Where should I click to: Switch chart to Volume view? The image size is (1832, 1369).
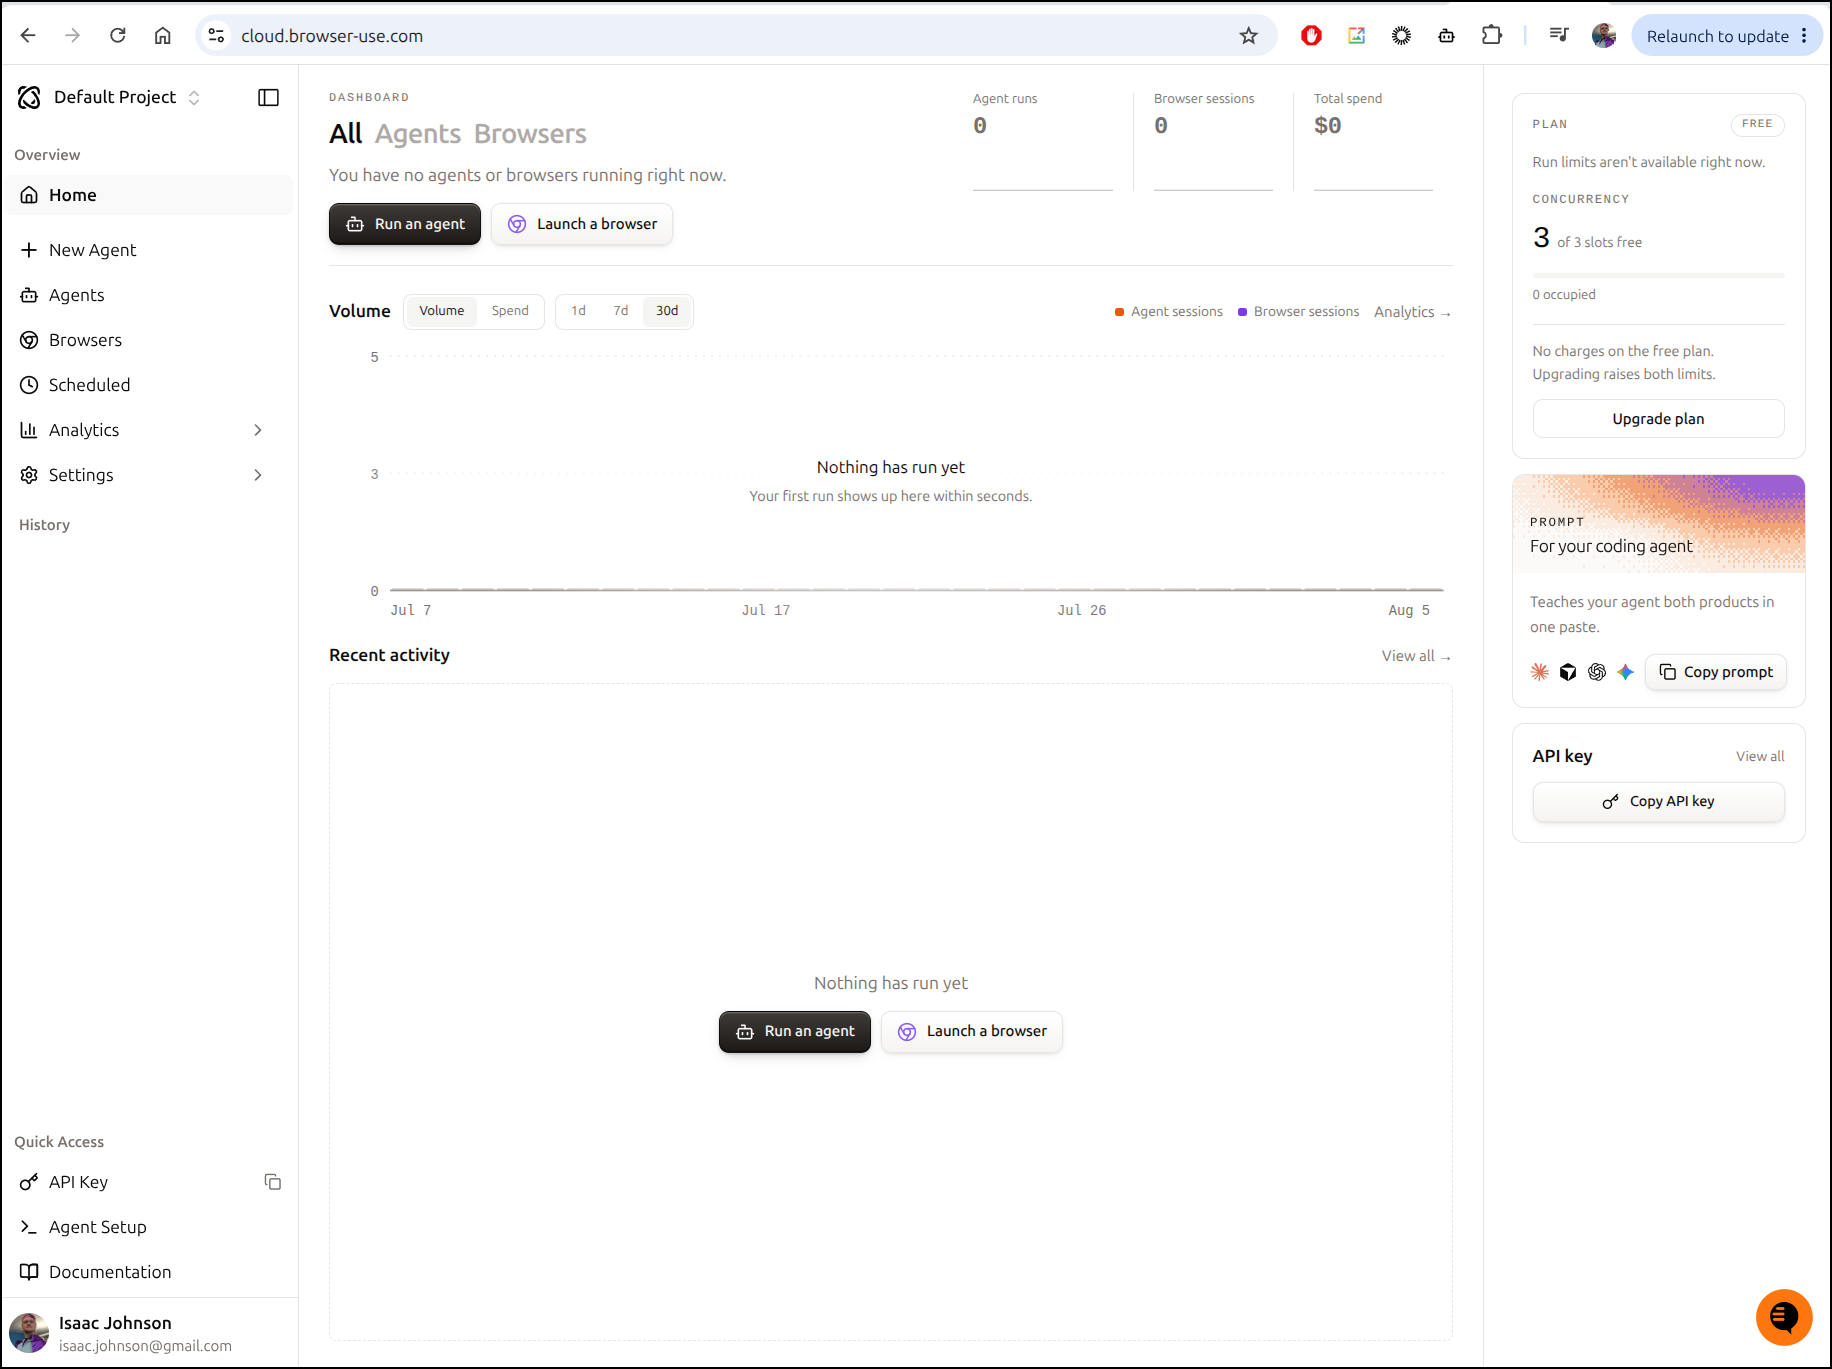(x=441, y=311)
